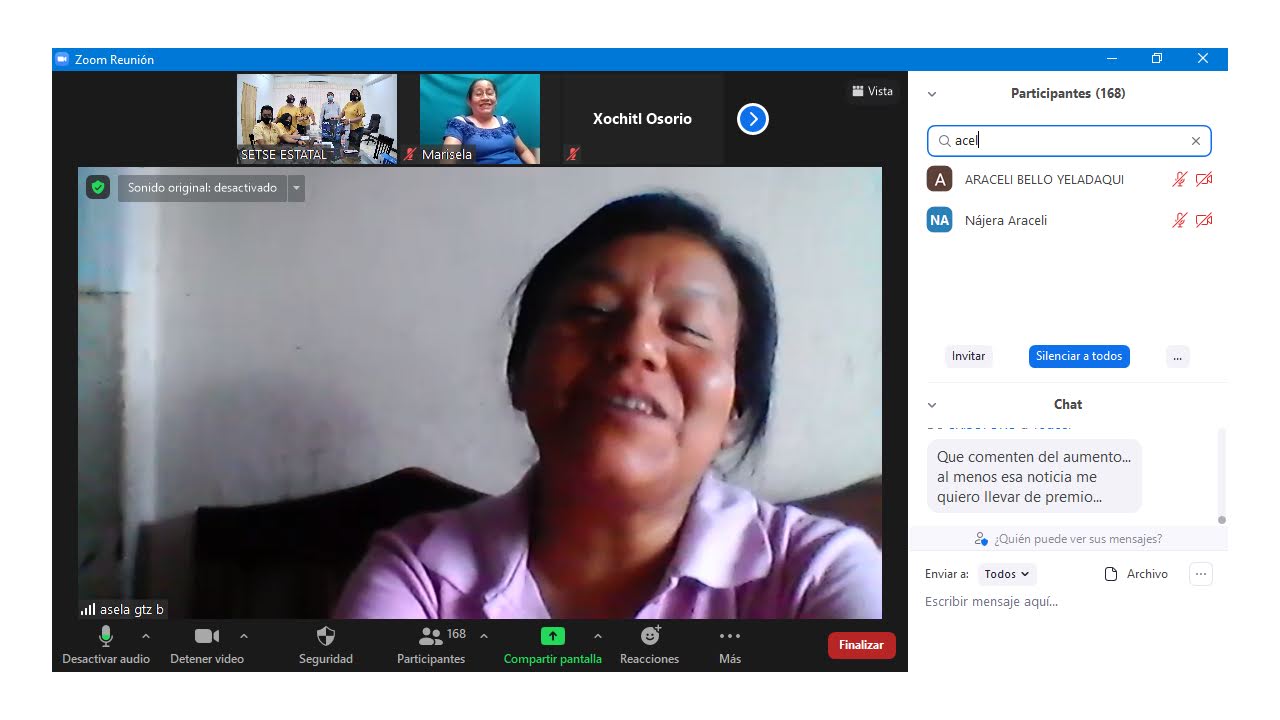
Task: Open the Sonido original dropdown arrow
Action: (x=296, y=188)
